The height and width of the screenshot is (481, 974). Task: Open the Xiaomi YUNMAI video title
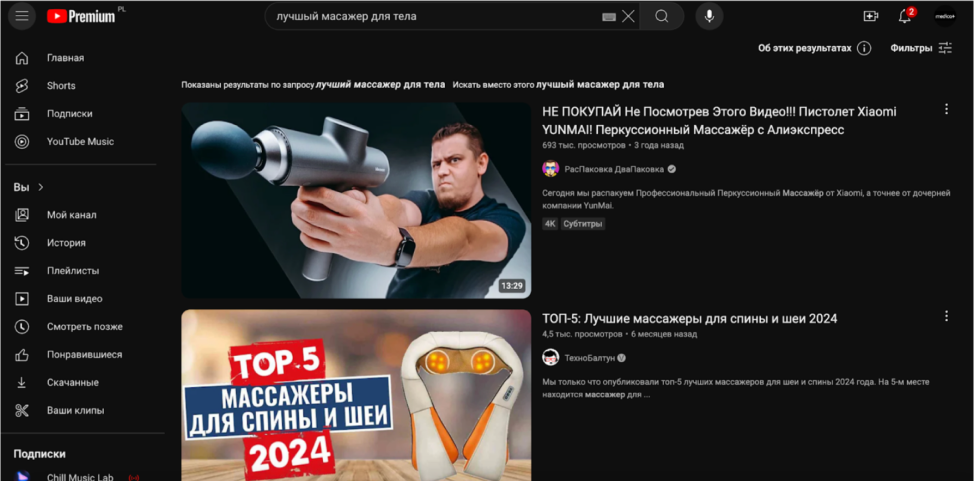[719, 121]
